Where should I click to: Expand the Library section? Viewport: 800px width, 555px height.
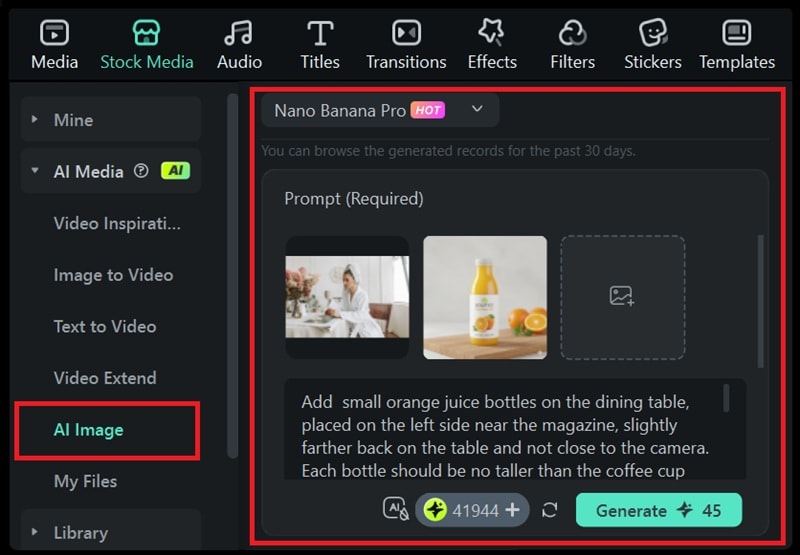click(x=34, y=532)
